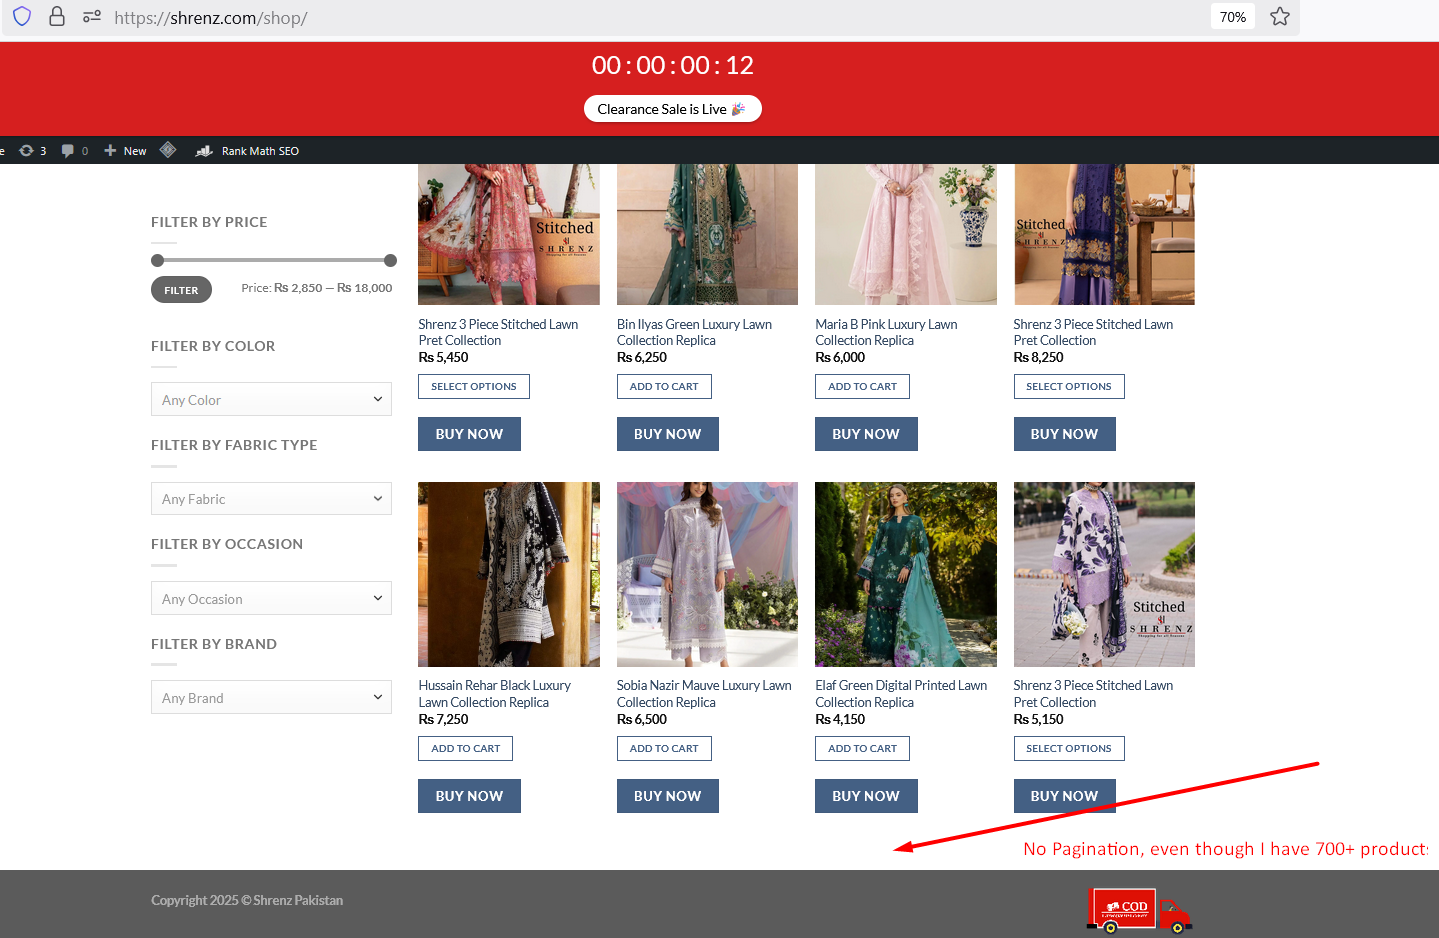
Task: Open Rank Math SEO menu
Action: (x=248, y=151)
